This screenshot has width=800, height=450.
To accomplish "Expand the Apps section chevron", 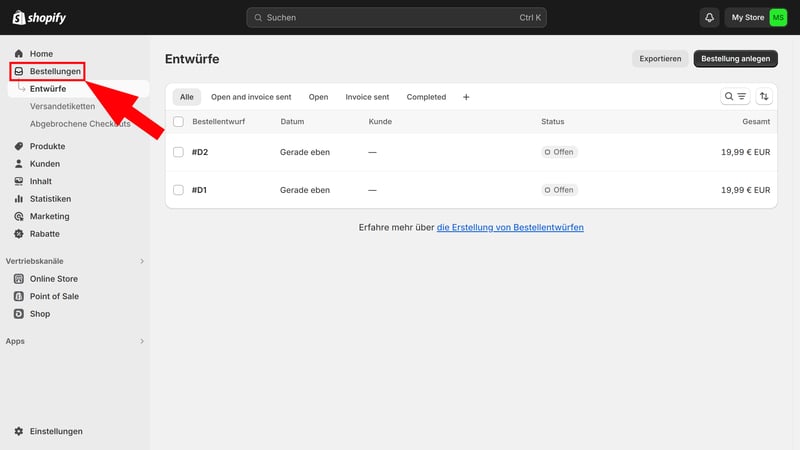I will point(141,341).
